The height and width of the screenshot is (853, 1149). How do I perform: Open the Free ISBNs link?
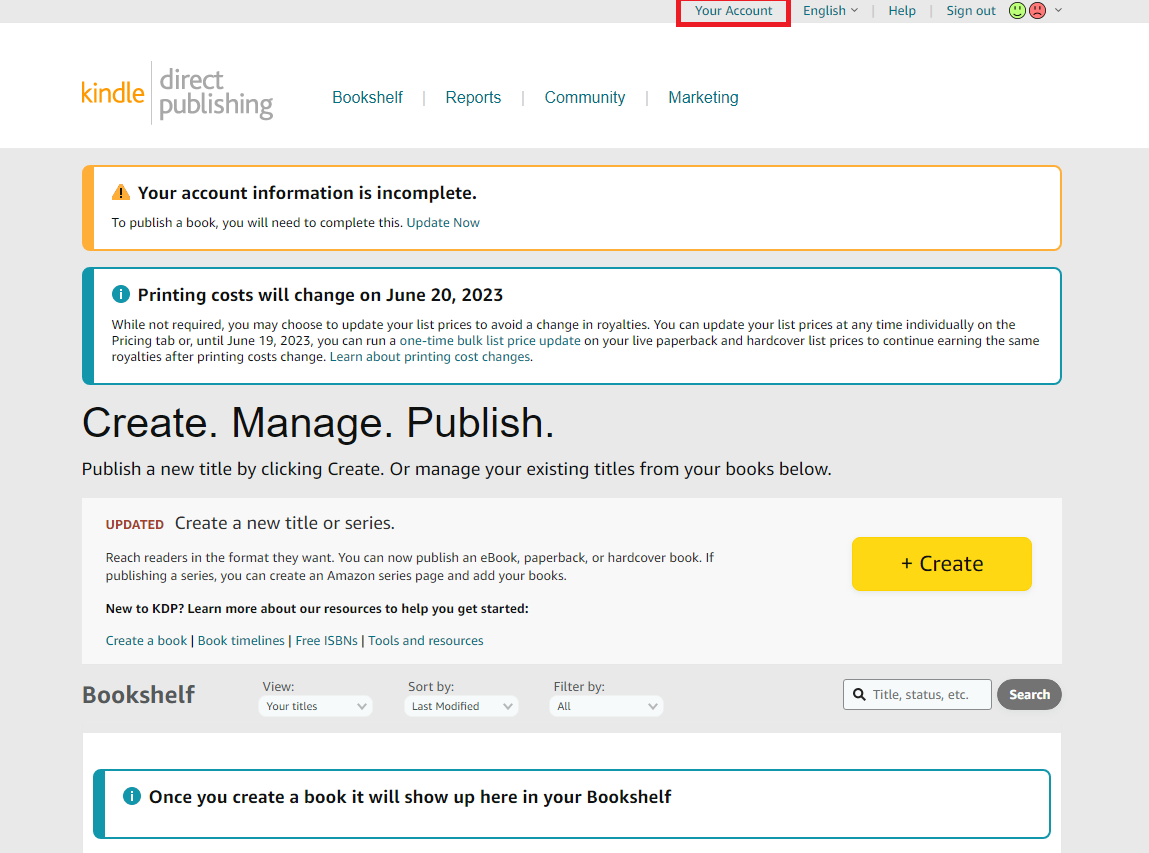(x=327, y=640)
